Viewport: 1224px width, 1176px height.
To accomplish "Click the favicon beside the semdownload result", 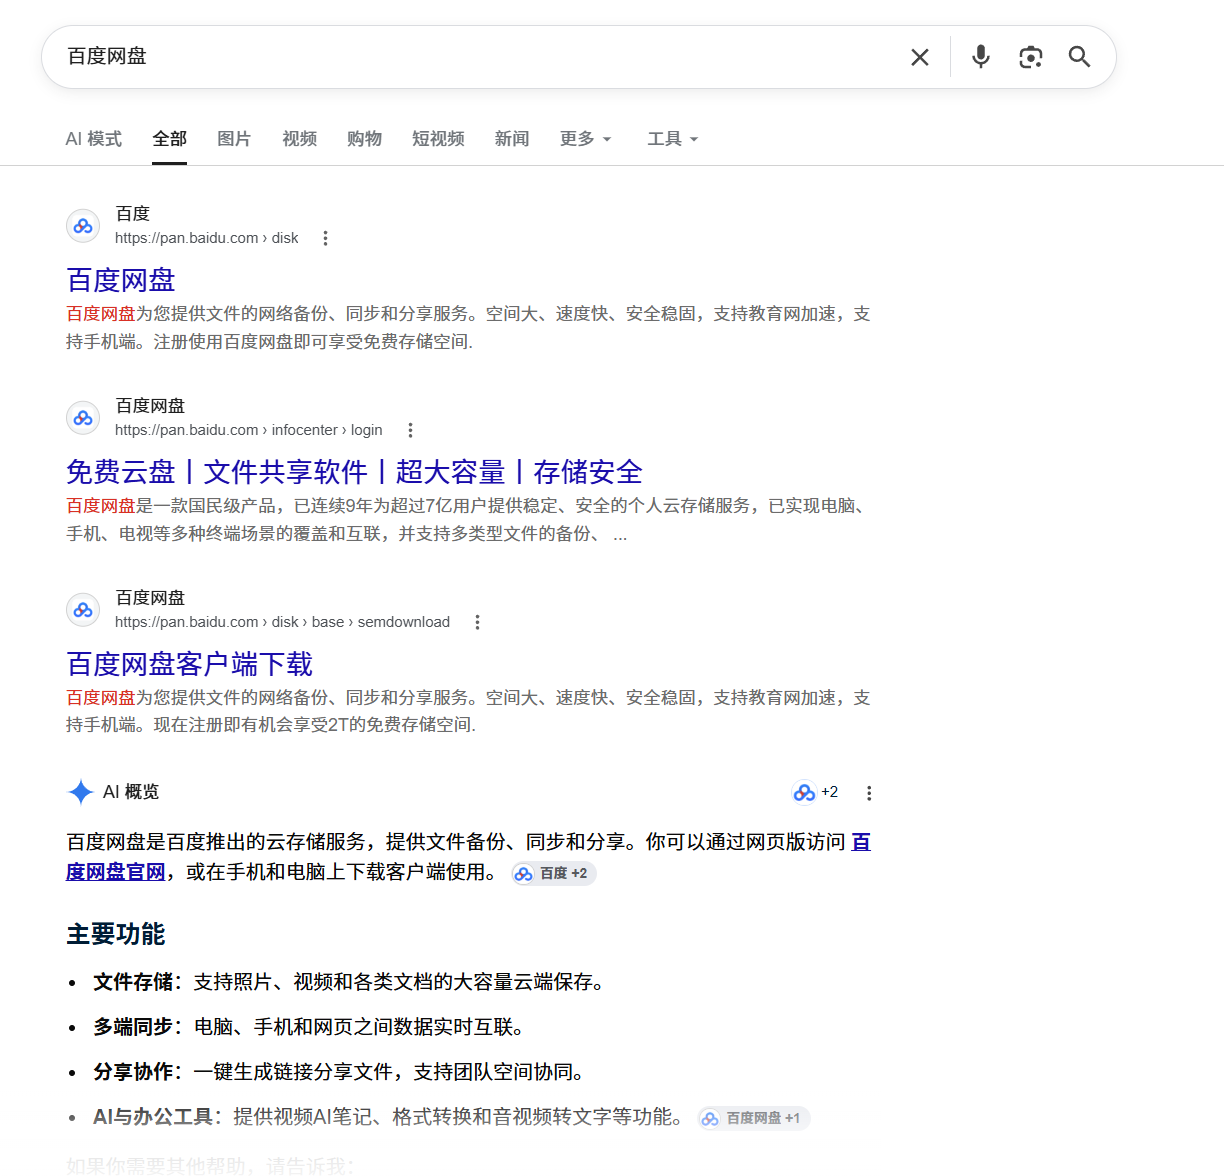I will tap(83, 610).
